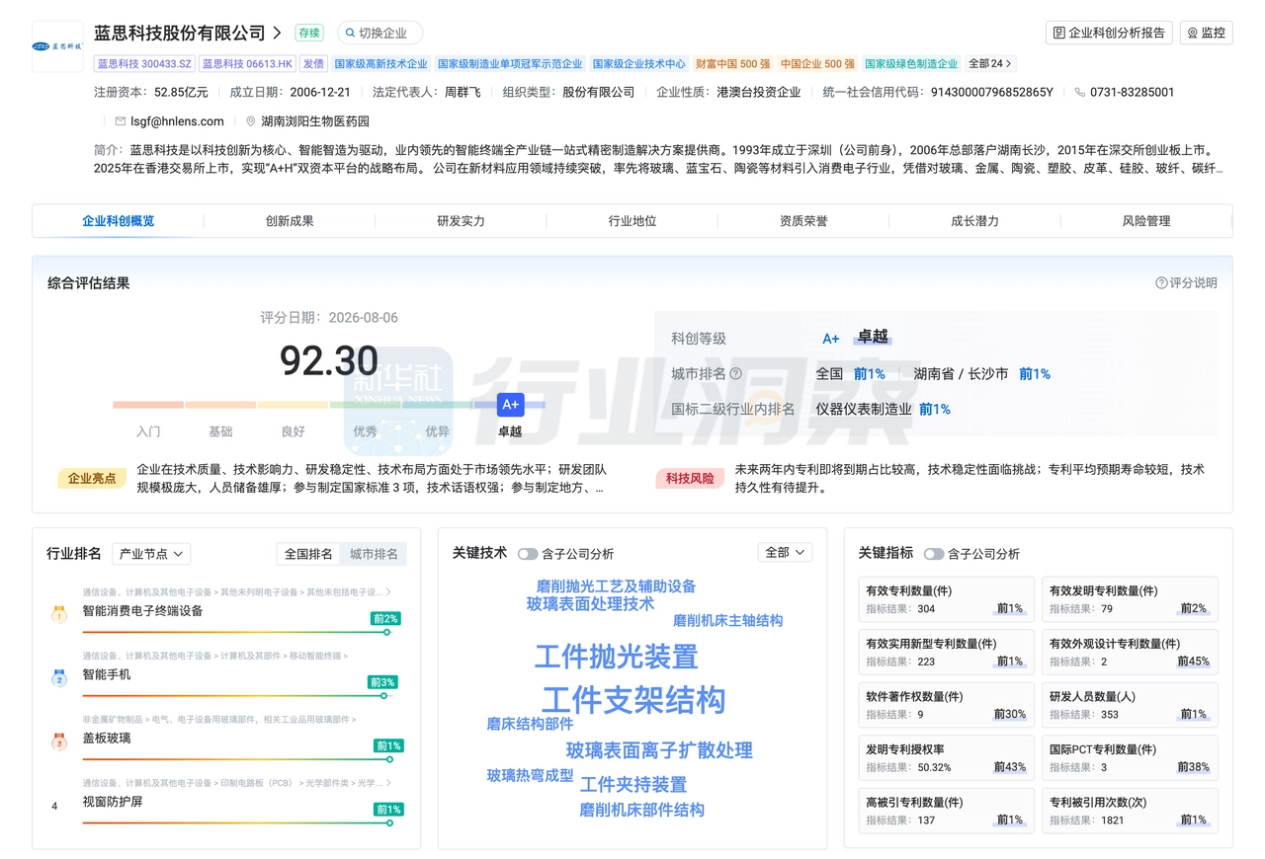
Task: Click the 研发人员数量(人) indicator card
Action: (1130, 705)
